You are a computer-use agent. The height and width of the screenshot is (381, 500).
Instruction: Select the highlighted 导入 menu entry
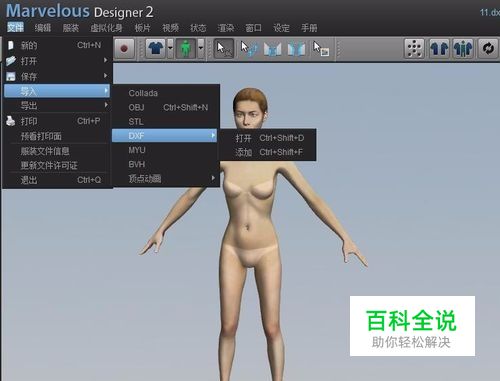coord(57,91)
